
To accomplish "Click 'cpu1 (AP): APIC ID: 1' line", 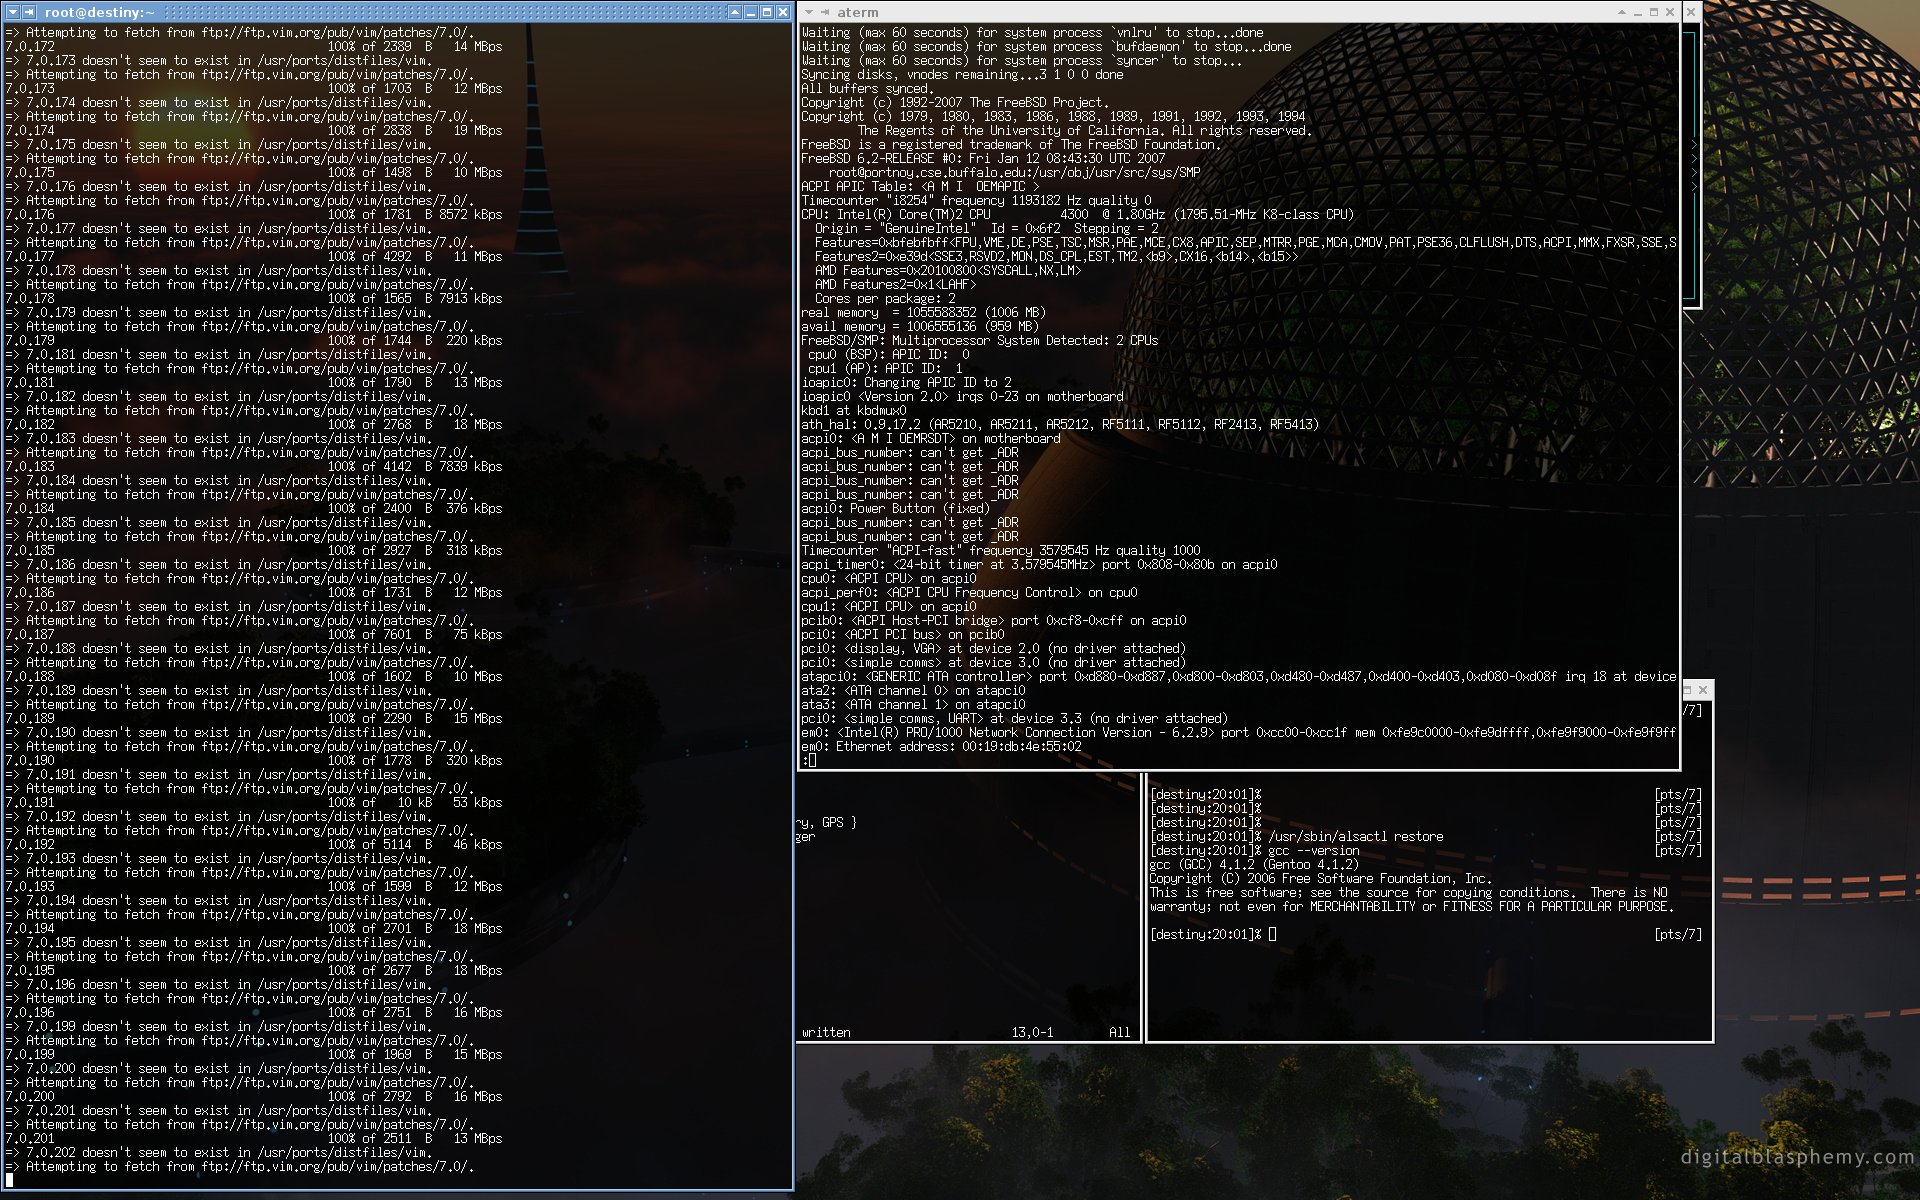I will [x=885, y=369].
